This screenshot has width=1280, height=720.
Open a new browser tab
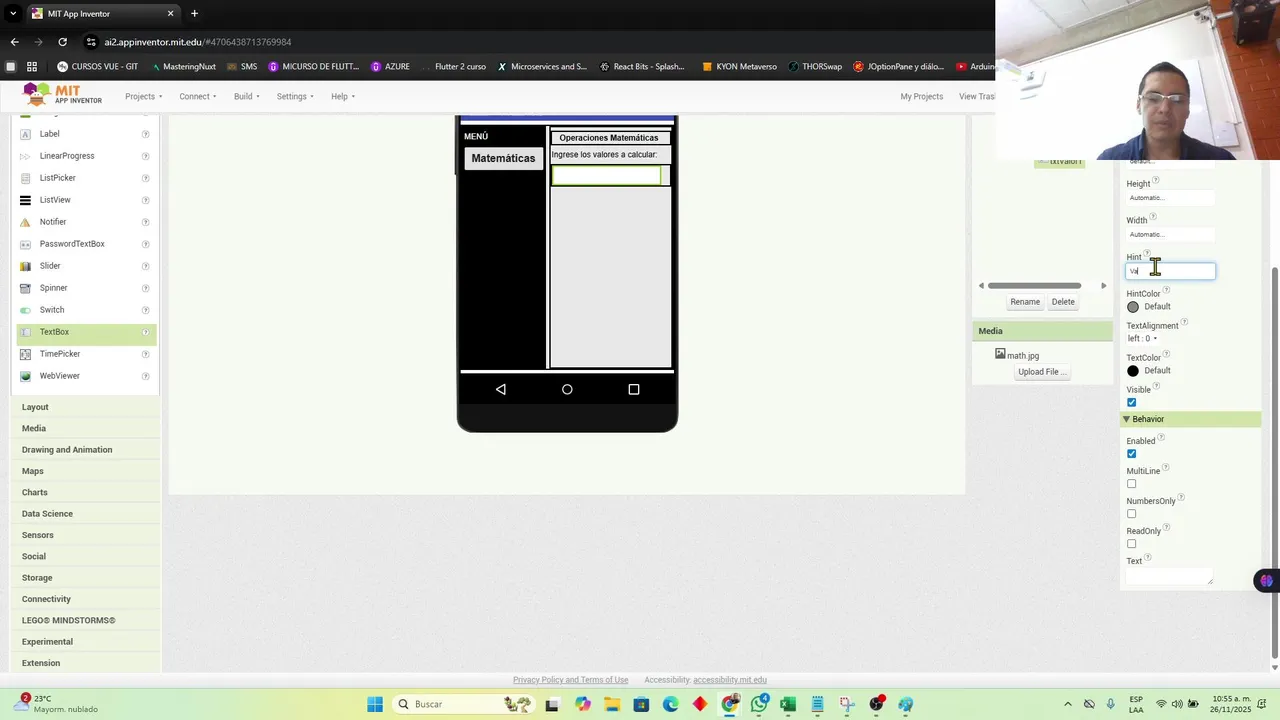tap(194, 14)
